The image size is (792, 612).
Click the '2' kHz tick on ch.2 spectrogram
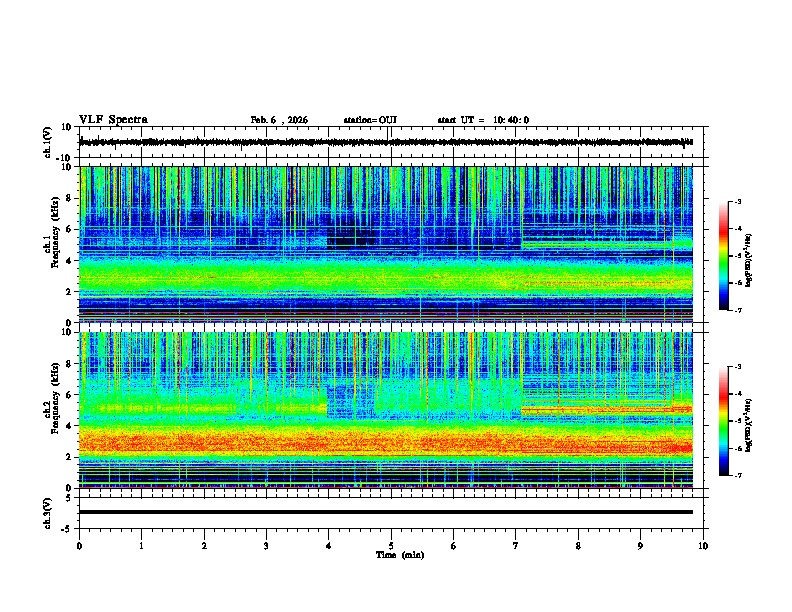point(70,457)
